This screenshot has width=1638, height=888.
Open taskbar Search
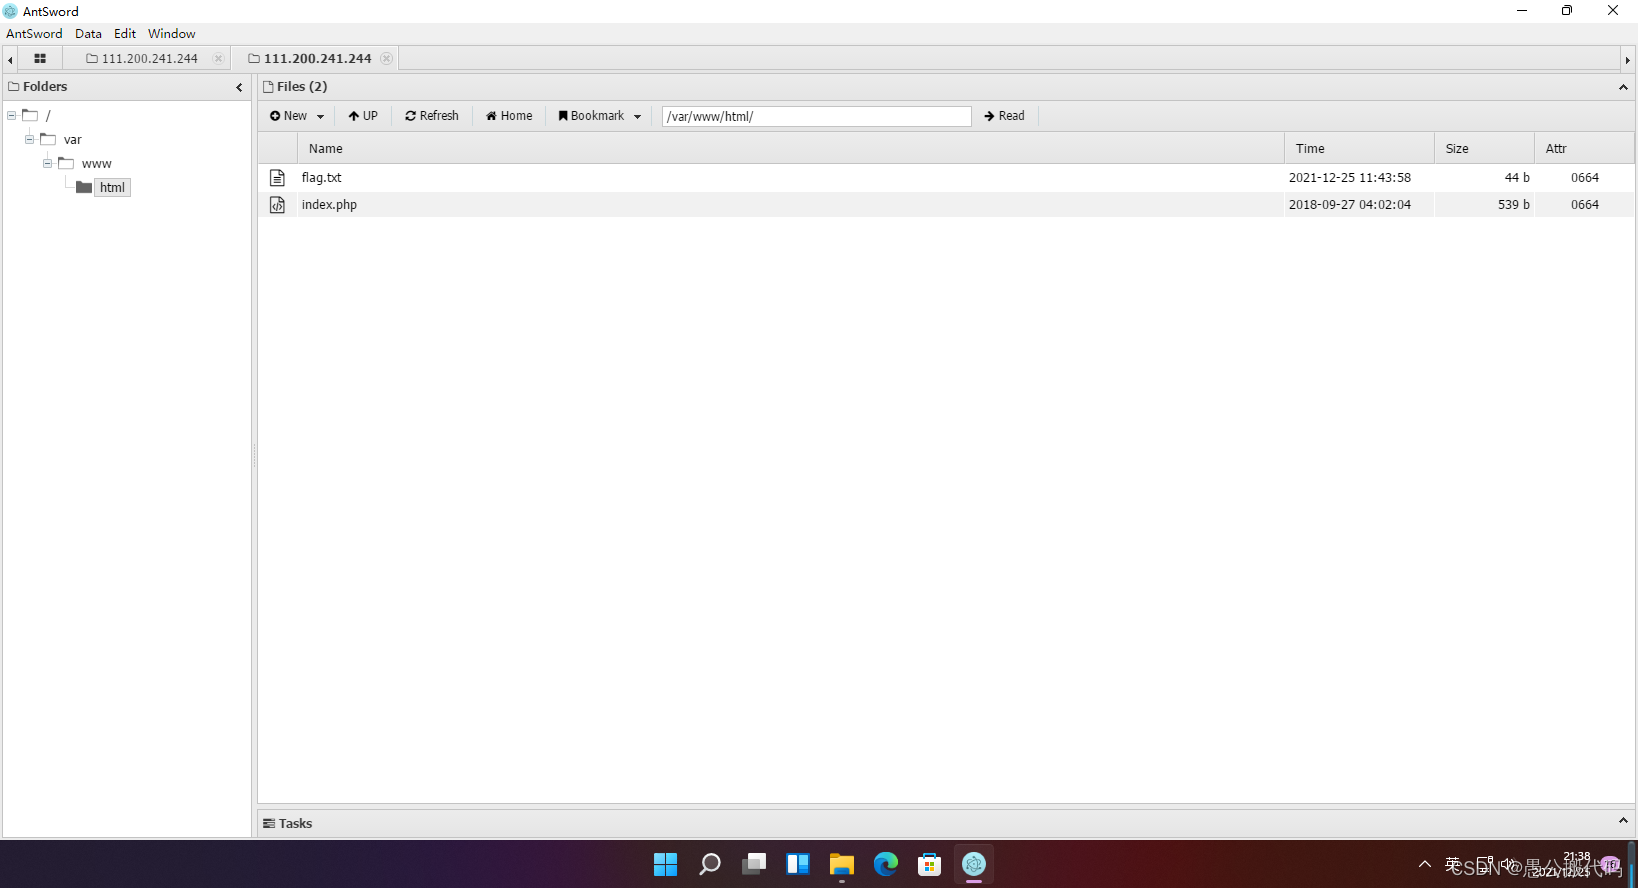pyautogui.click(x=709, y=864)
